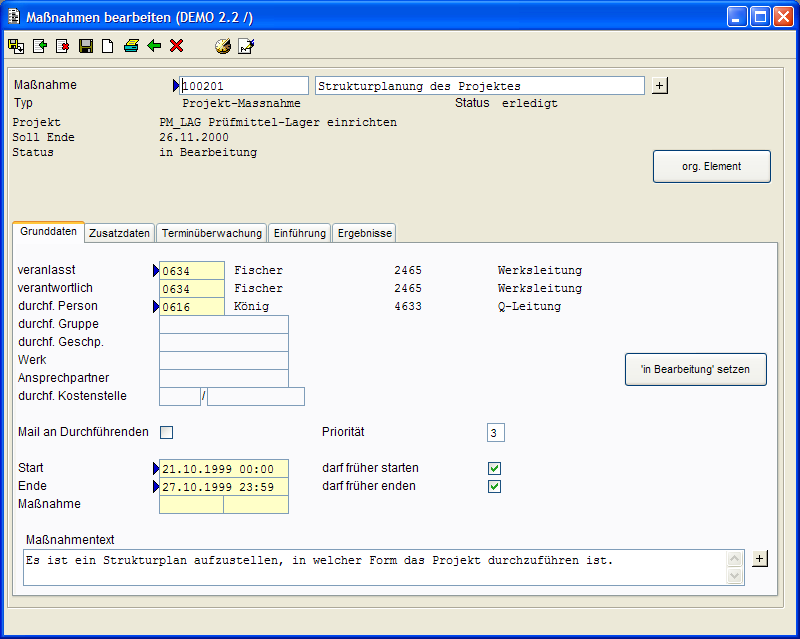
Task: Toggle darf früher enden checkbox
Action: [x=494, y=487]
